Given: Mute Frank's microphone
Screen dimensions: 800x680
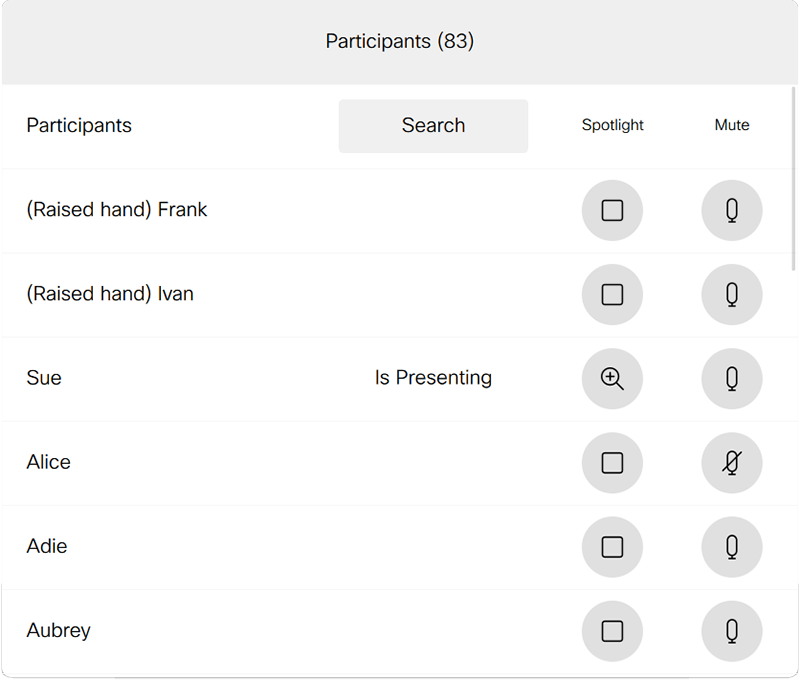Looking at the screenshot, I should click(732, 210).
